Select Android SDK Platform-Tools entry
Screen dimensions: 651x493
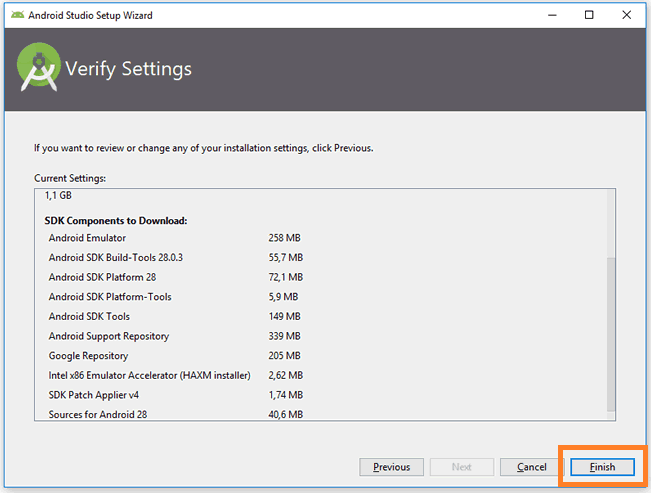click(x=110, y=297)
